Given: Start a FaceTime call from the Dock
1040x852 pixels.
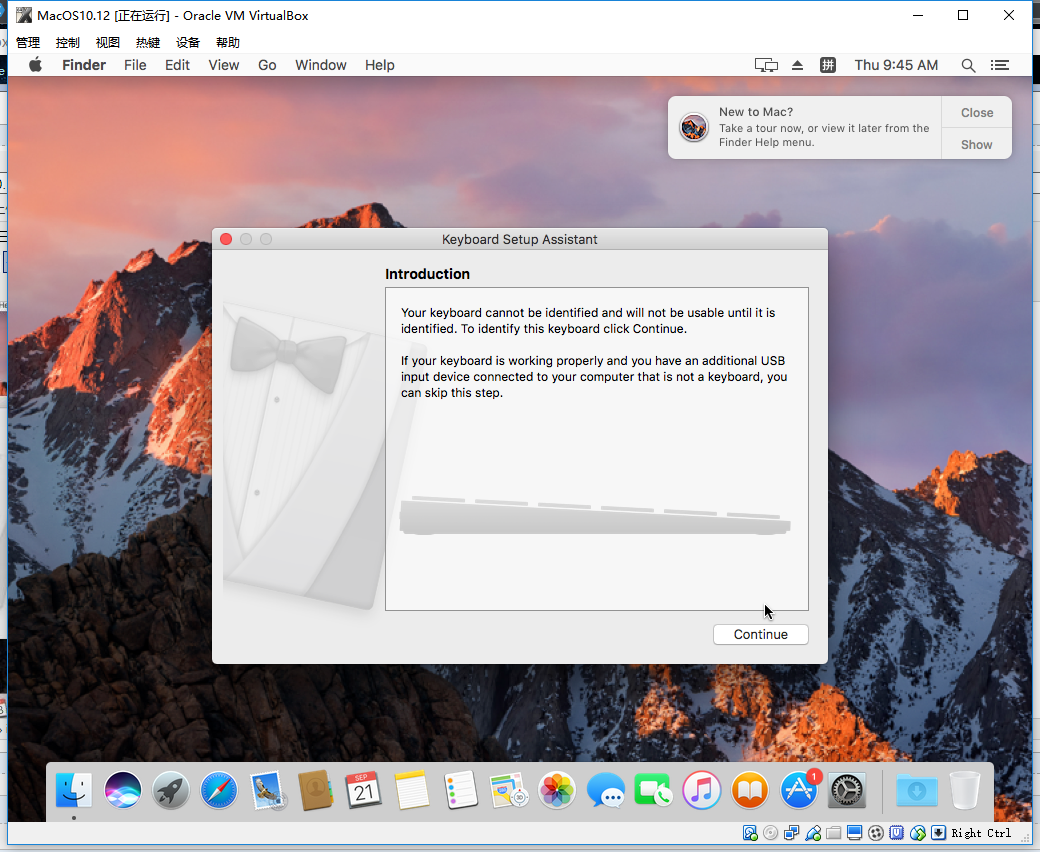Looking at the screenshot, I should click(x=653, y=790).
